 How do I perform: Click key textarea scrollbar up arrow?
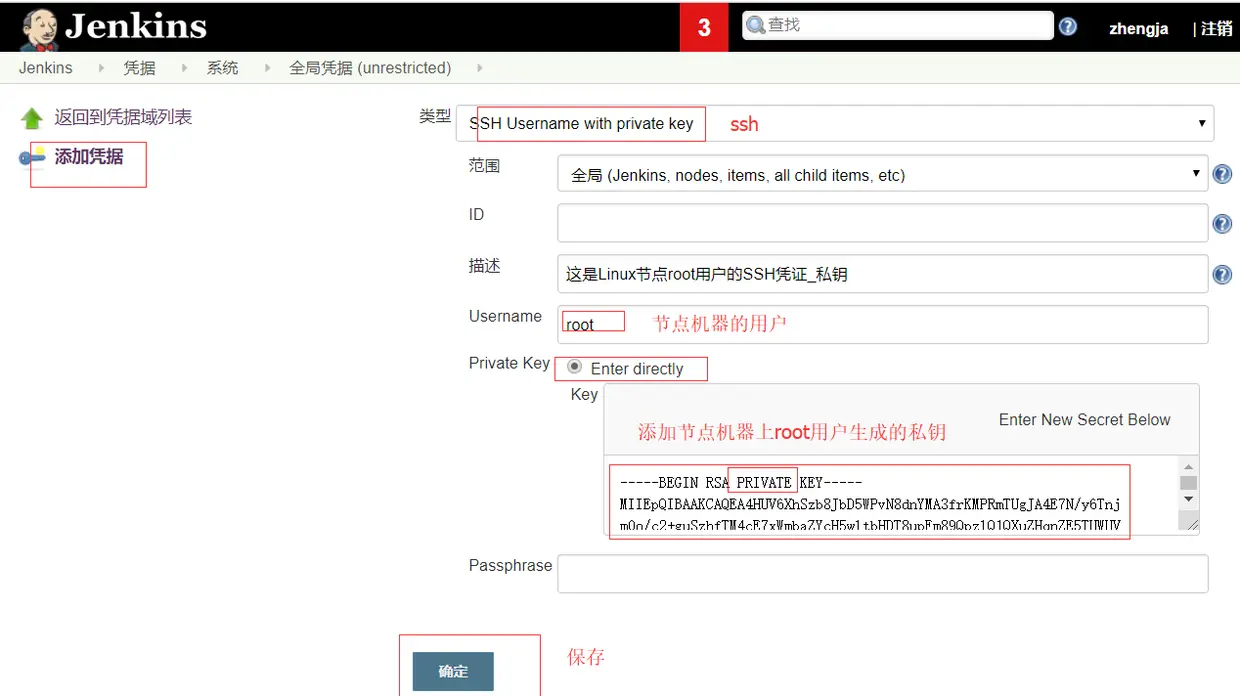(x=1188, y=467)
